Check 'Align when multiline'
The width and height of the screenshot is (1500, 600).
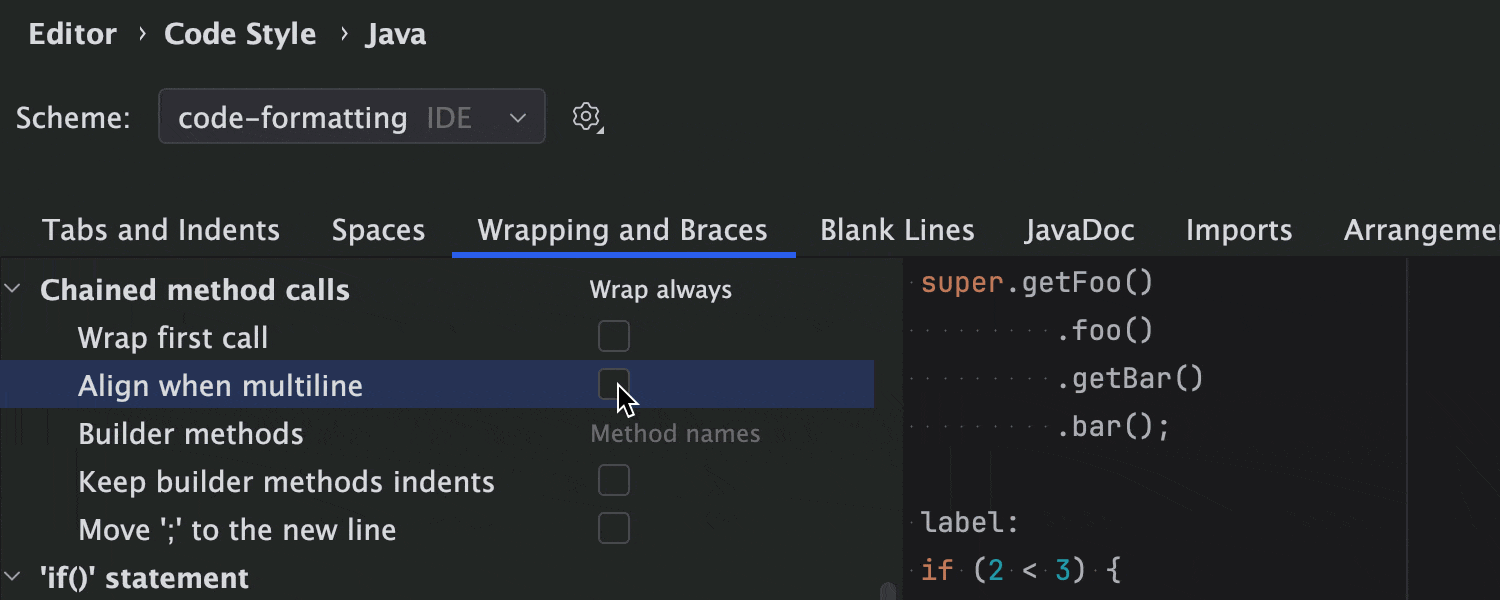point(614,384)
